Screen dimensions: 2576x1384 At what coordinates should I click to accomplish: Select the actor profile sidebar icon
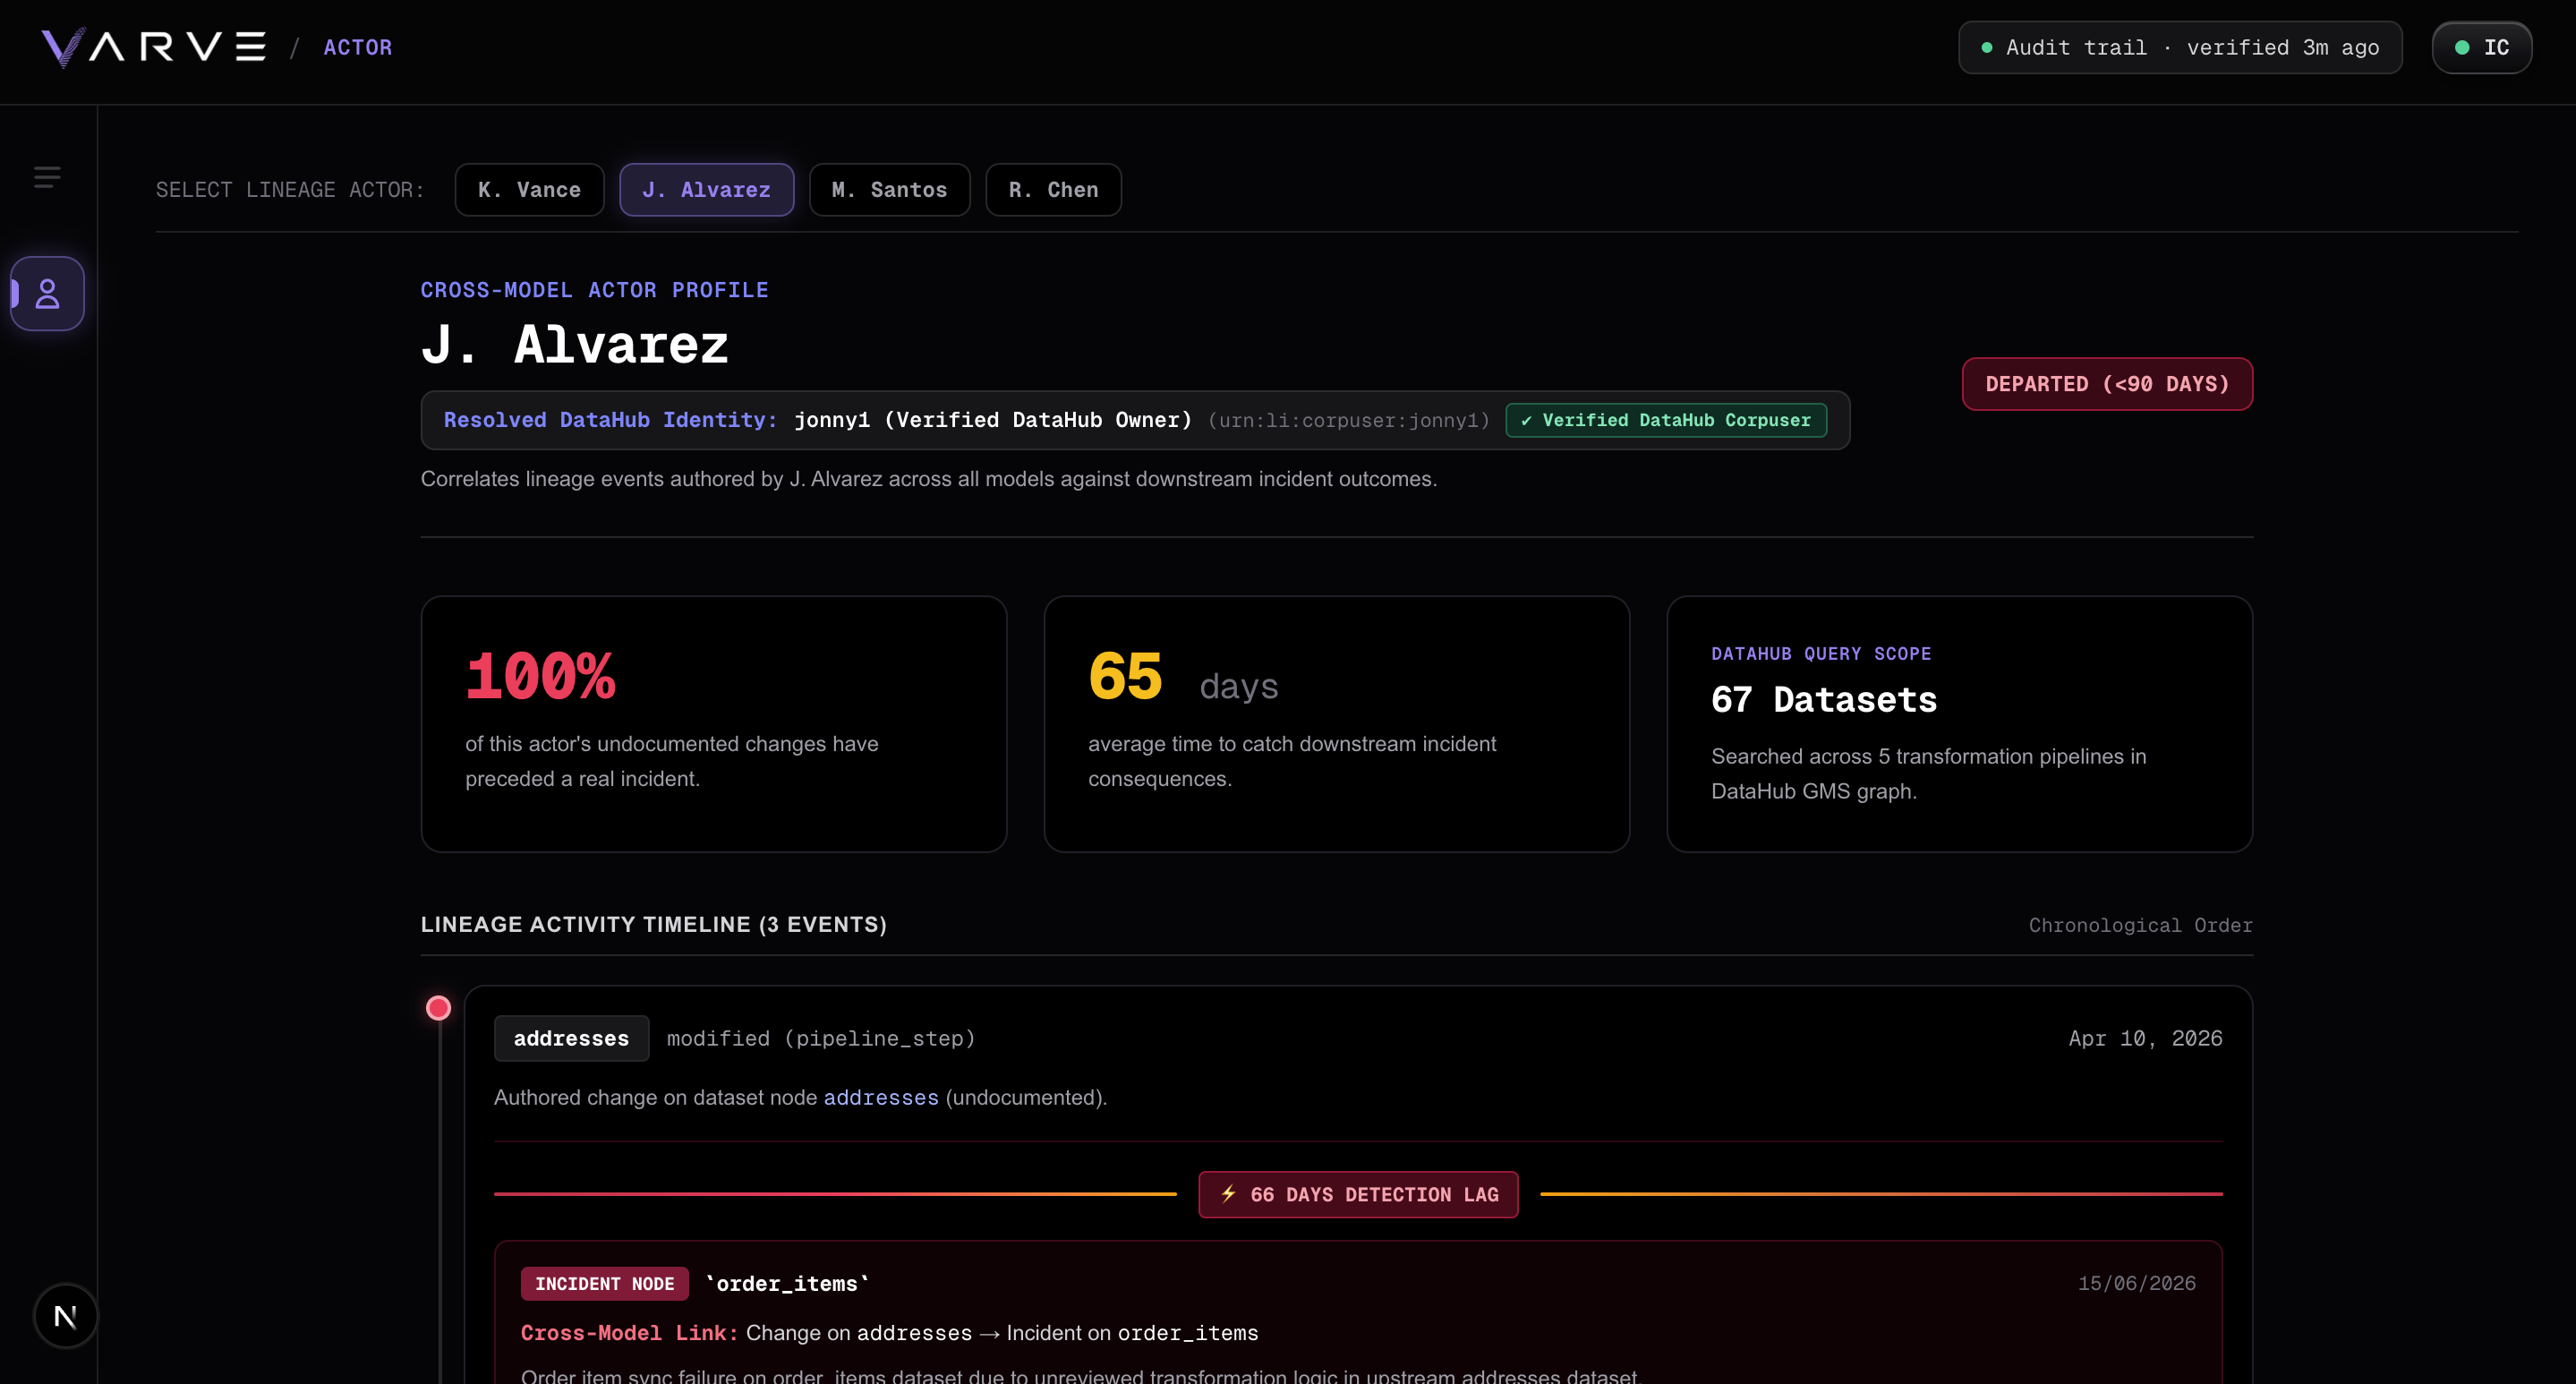click(47, 293)
